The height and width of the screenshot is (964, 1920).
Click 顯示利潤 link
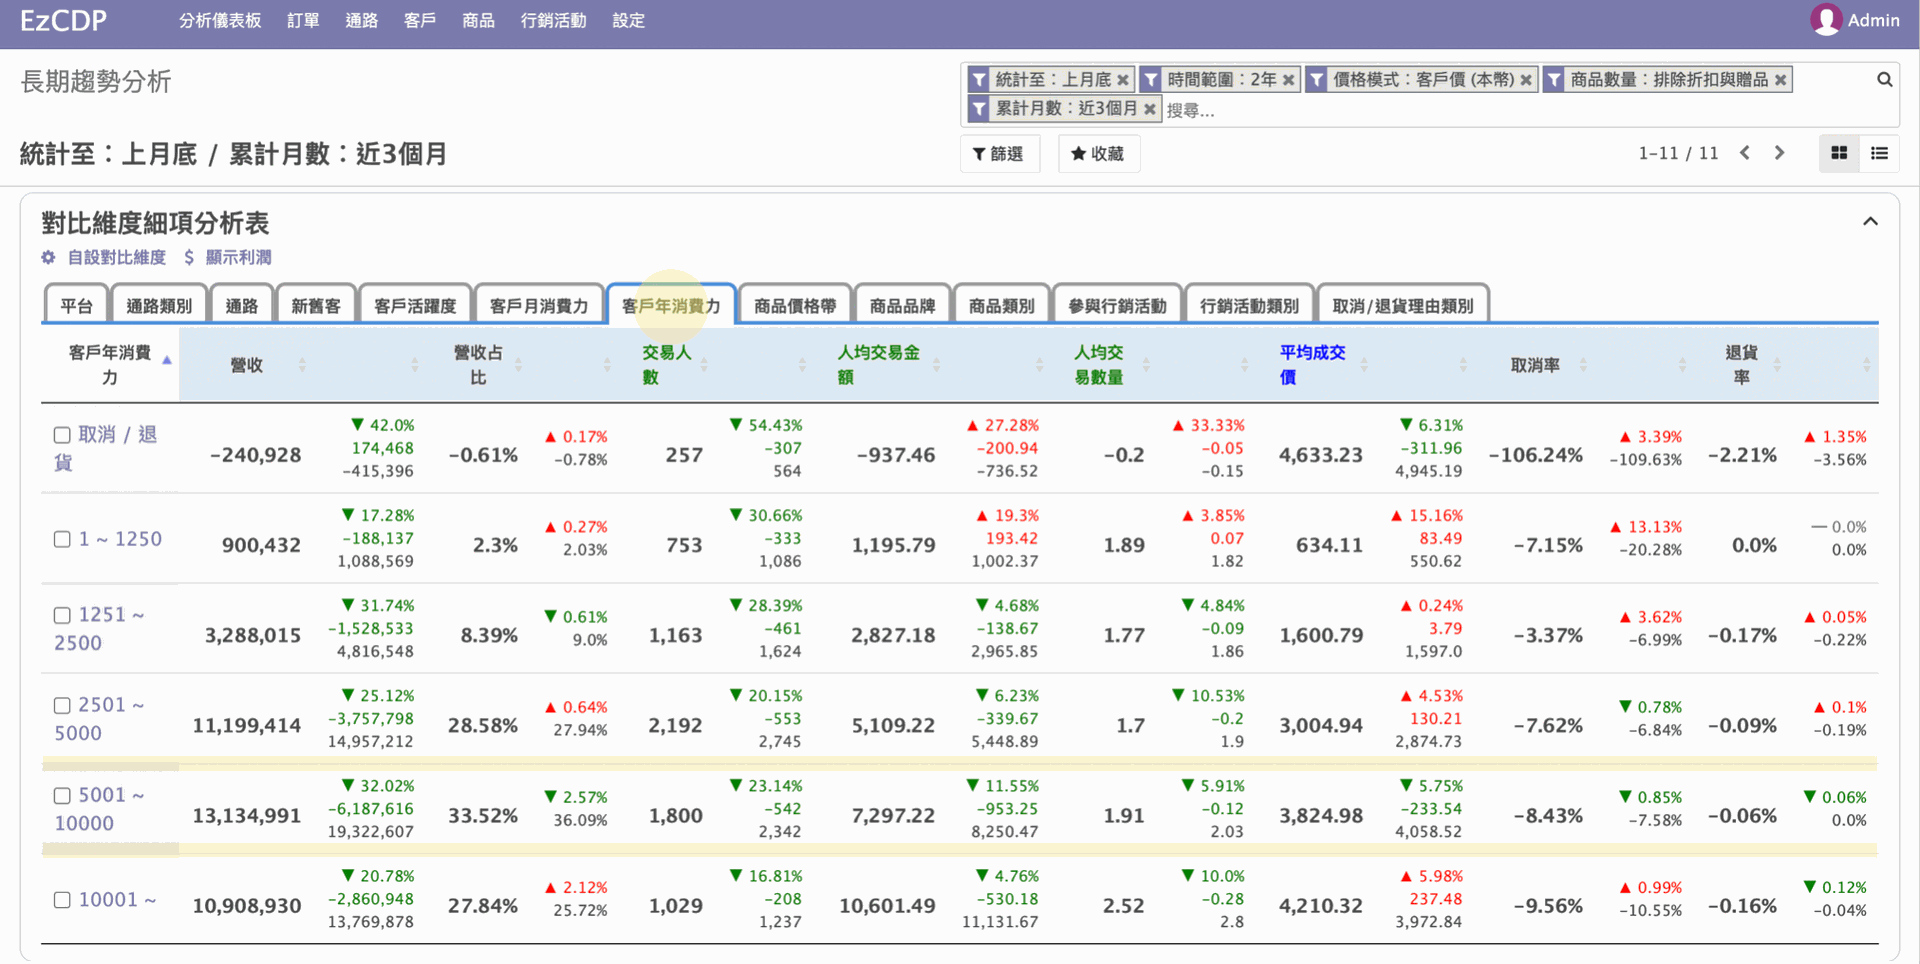(x=228, y=258)
